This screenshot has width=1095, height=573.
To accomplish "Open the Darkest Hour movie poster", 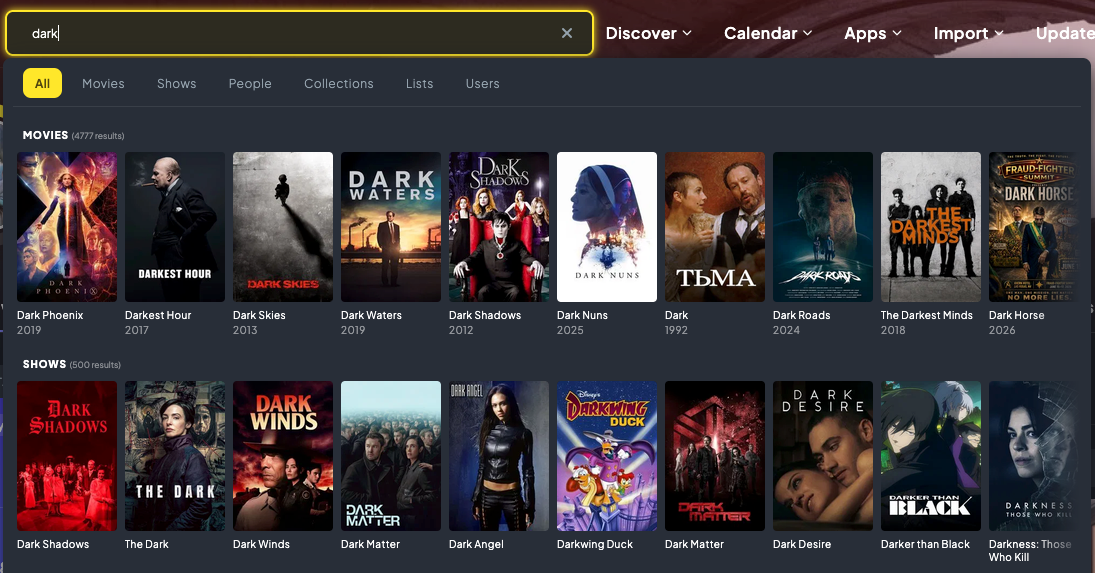I will [x=175, y=227].
